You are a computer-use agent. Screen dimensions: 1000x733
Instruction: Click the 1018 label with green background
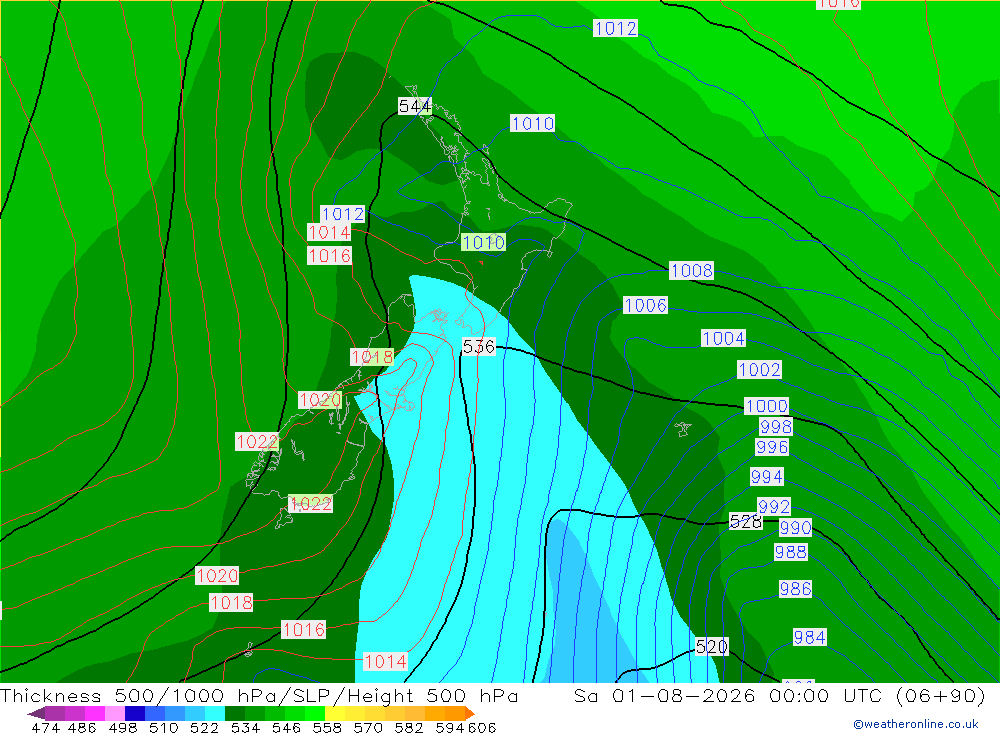[372, 357]
